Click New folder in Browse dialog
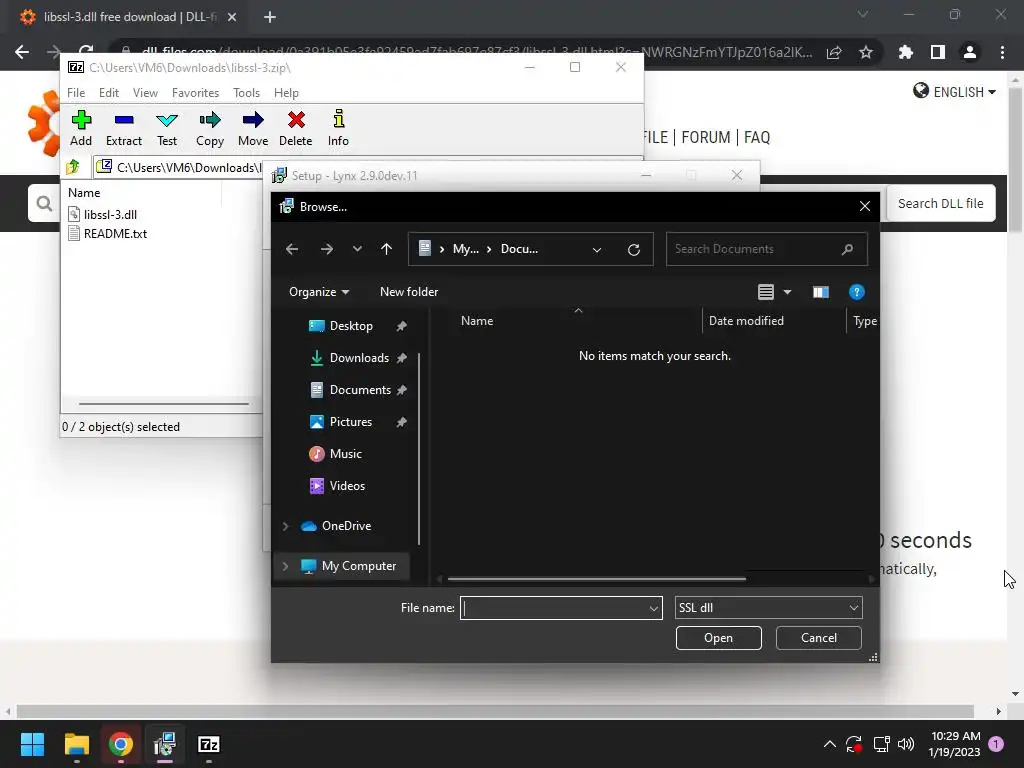1024x768 pixels. [409, 292]
